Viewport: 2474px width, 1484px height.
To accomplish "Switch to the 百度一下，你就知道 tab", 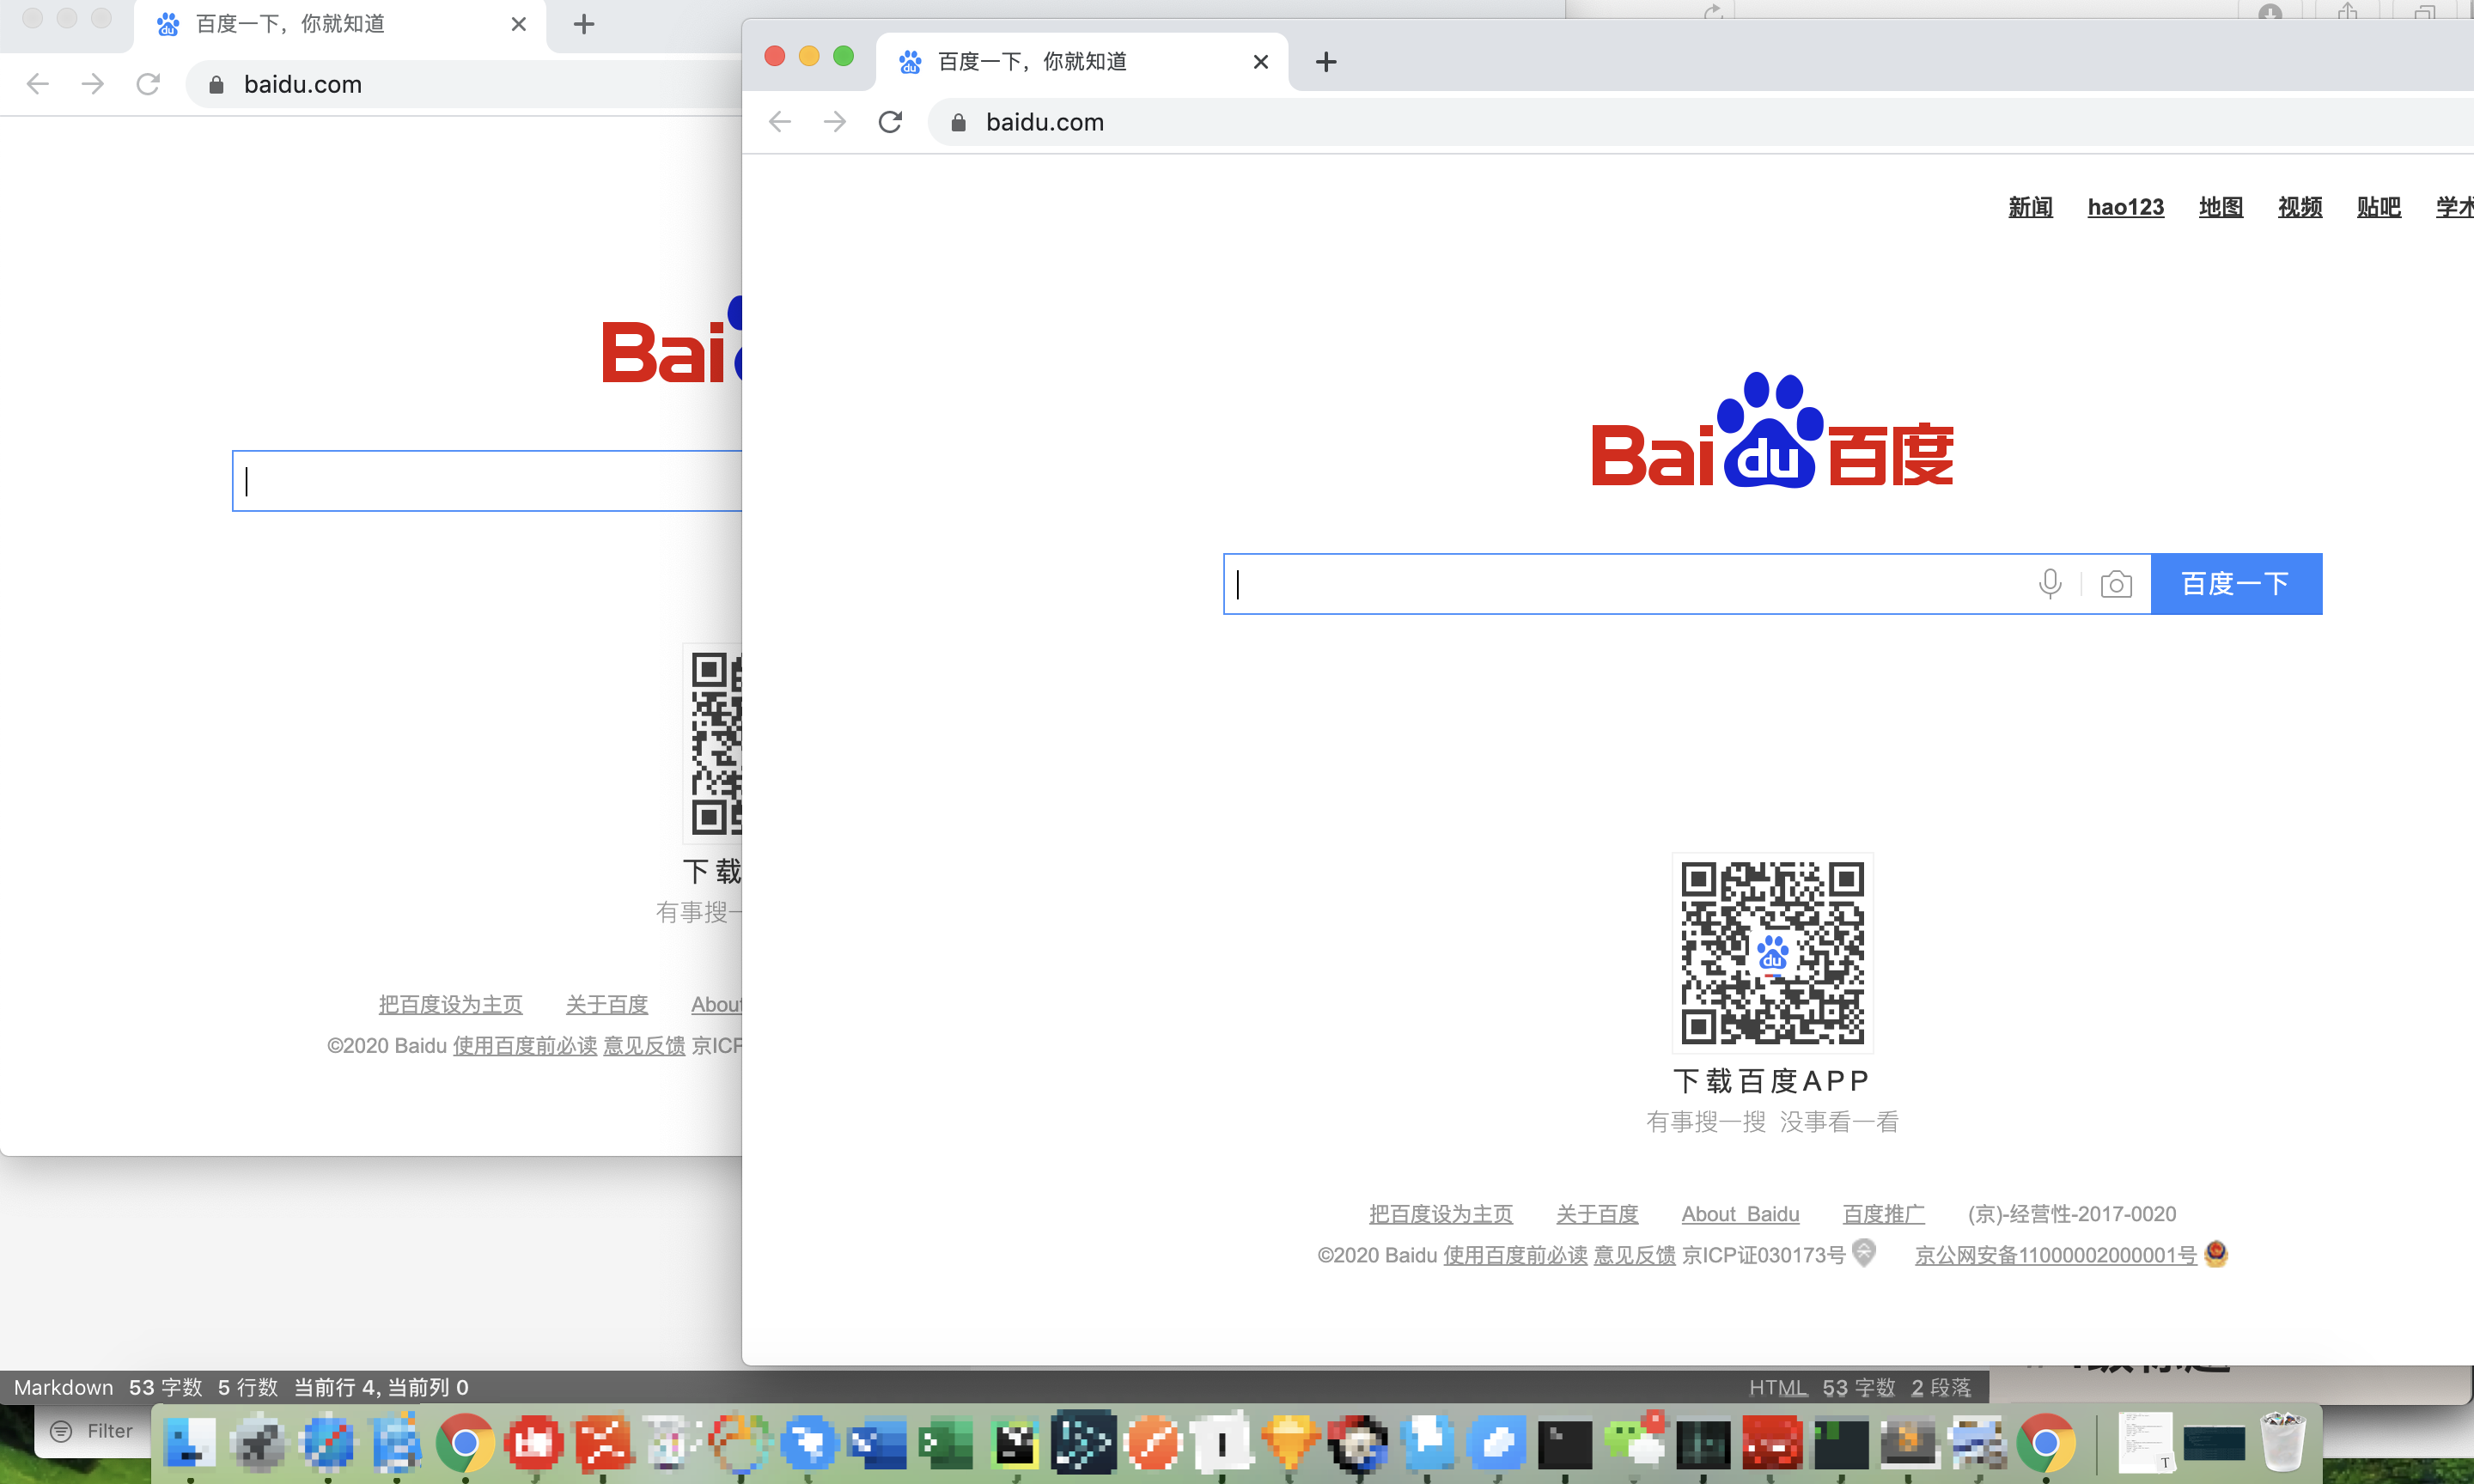I will click(x=1030, y=61).
